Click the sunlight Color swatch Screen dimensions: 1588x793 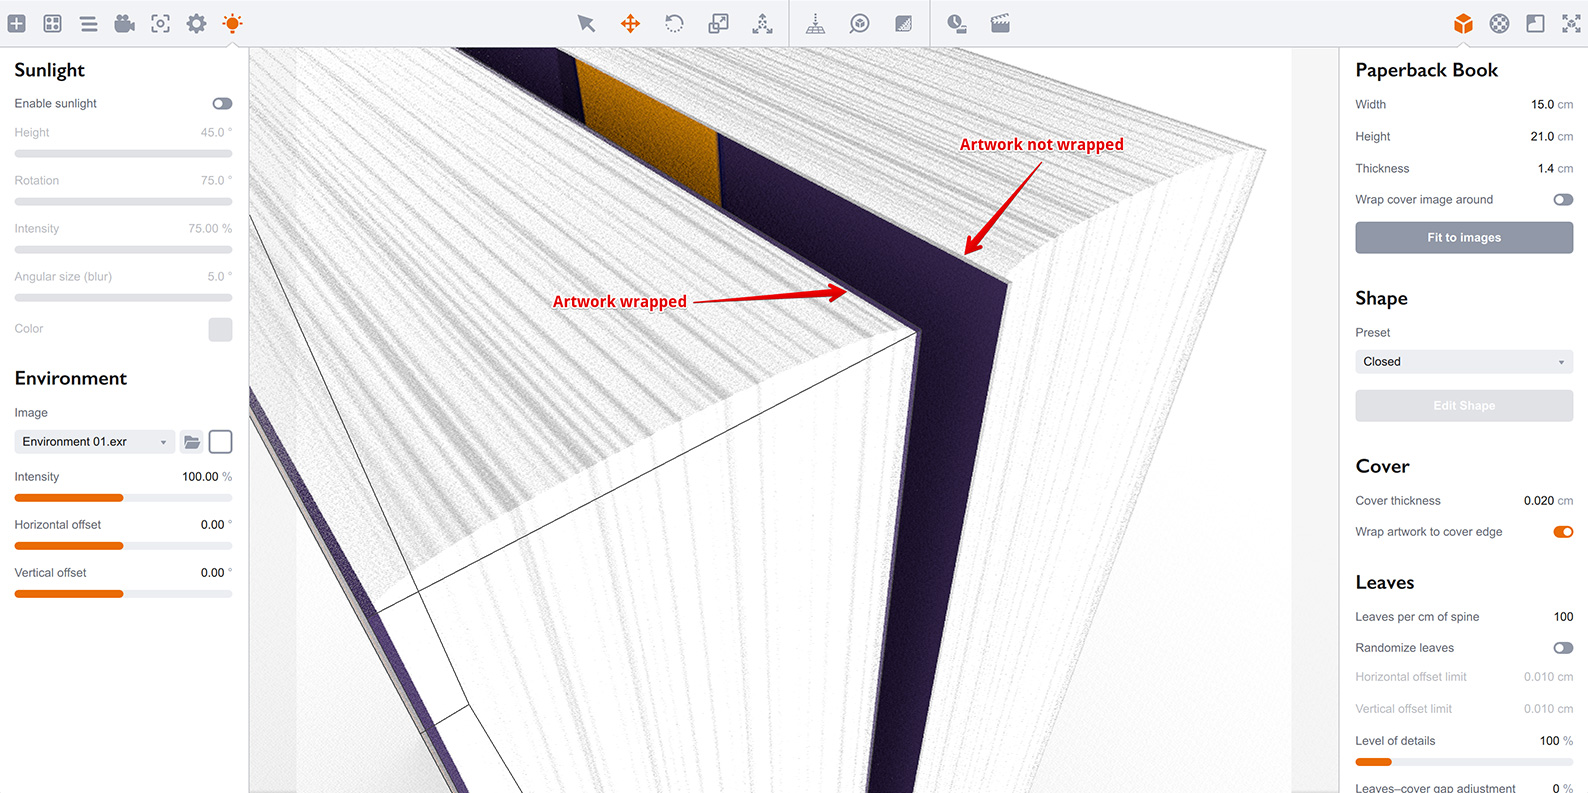220,329
